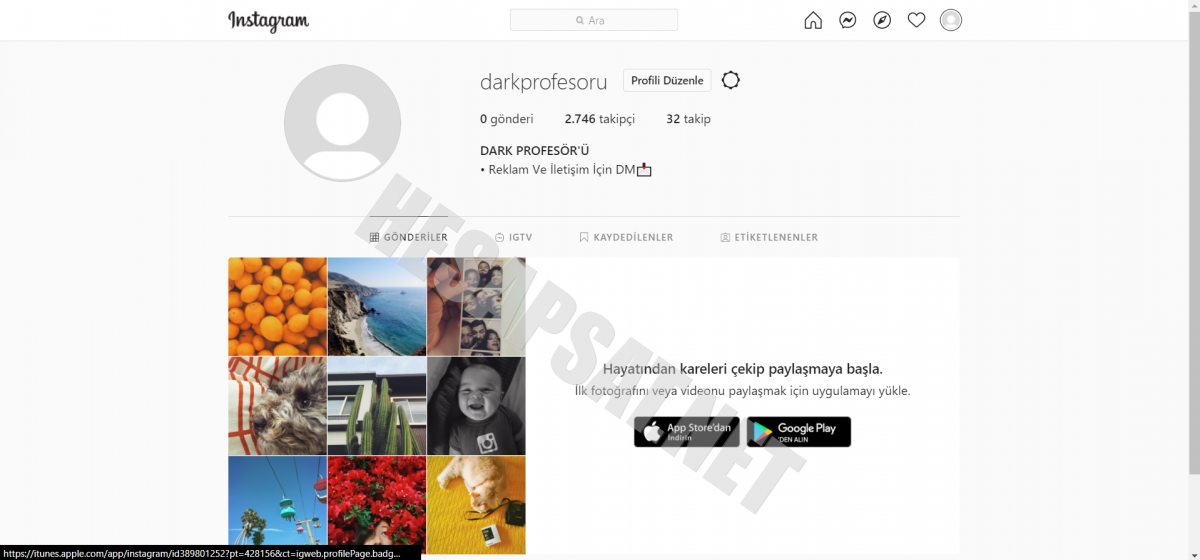Image resolution: width=1200 pixels, height=560 pixels.
Task: Open the home feed icon
Action: tap(813, 20)
